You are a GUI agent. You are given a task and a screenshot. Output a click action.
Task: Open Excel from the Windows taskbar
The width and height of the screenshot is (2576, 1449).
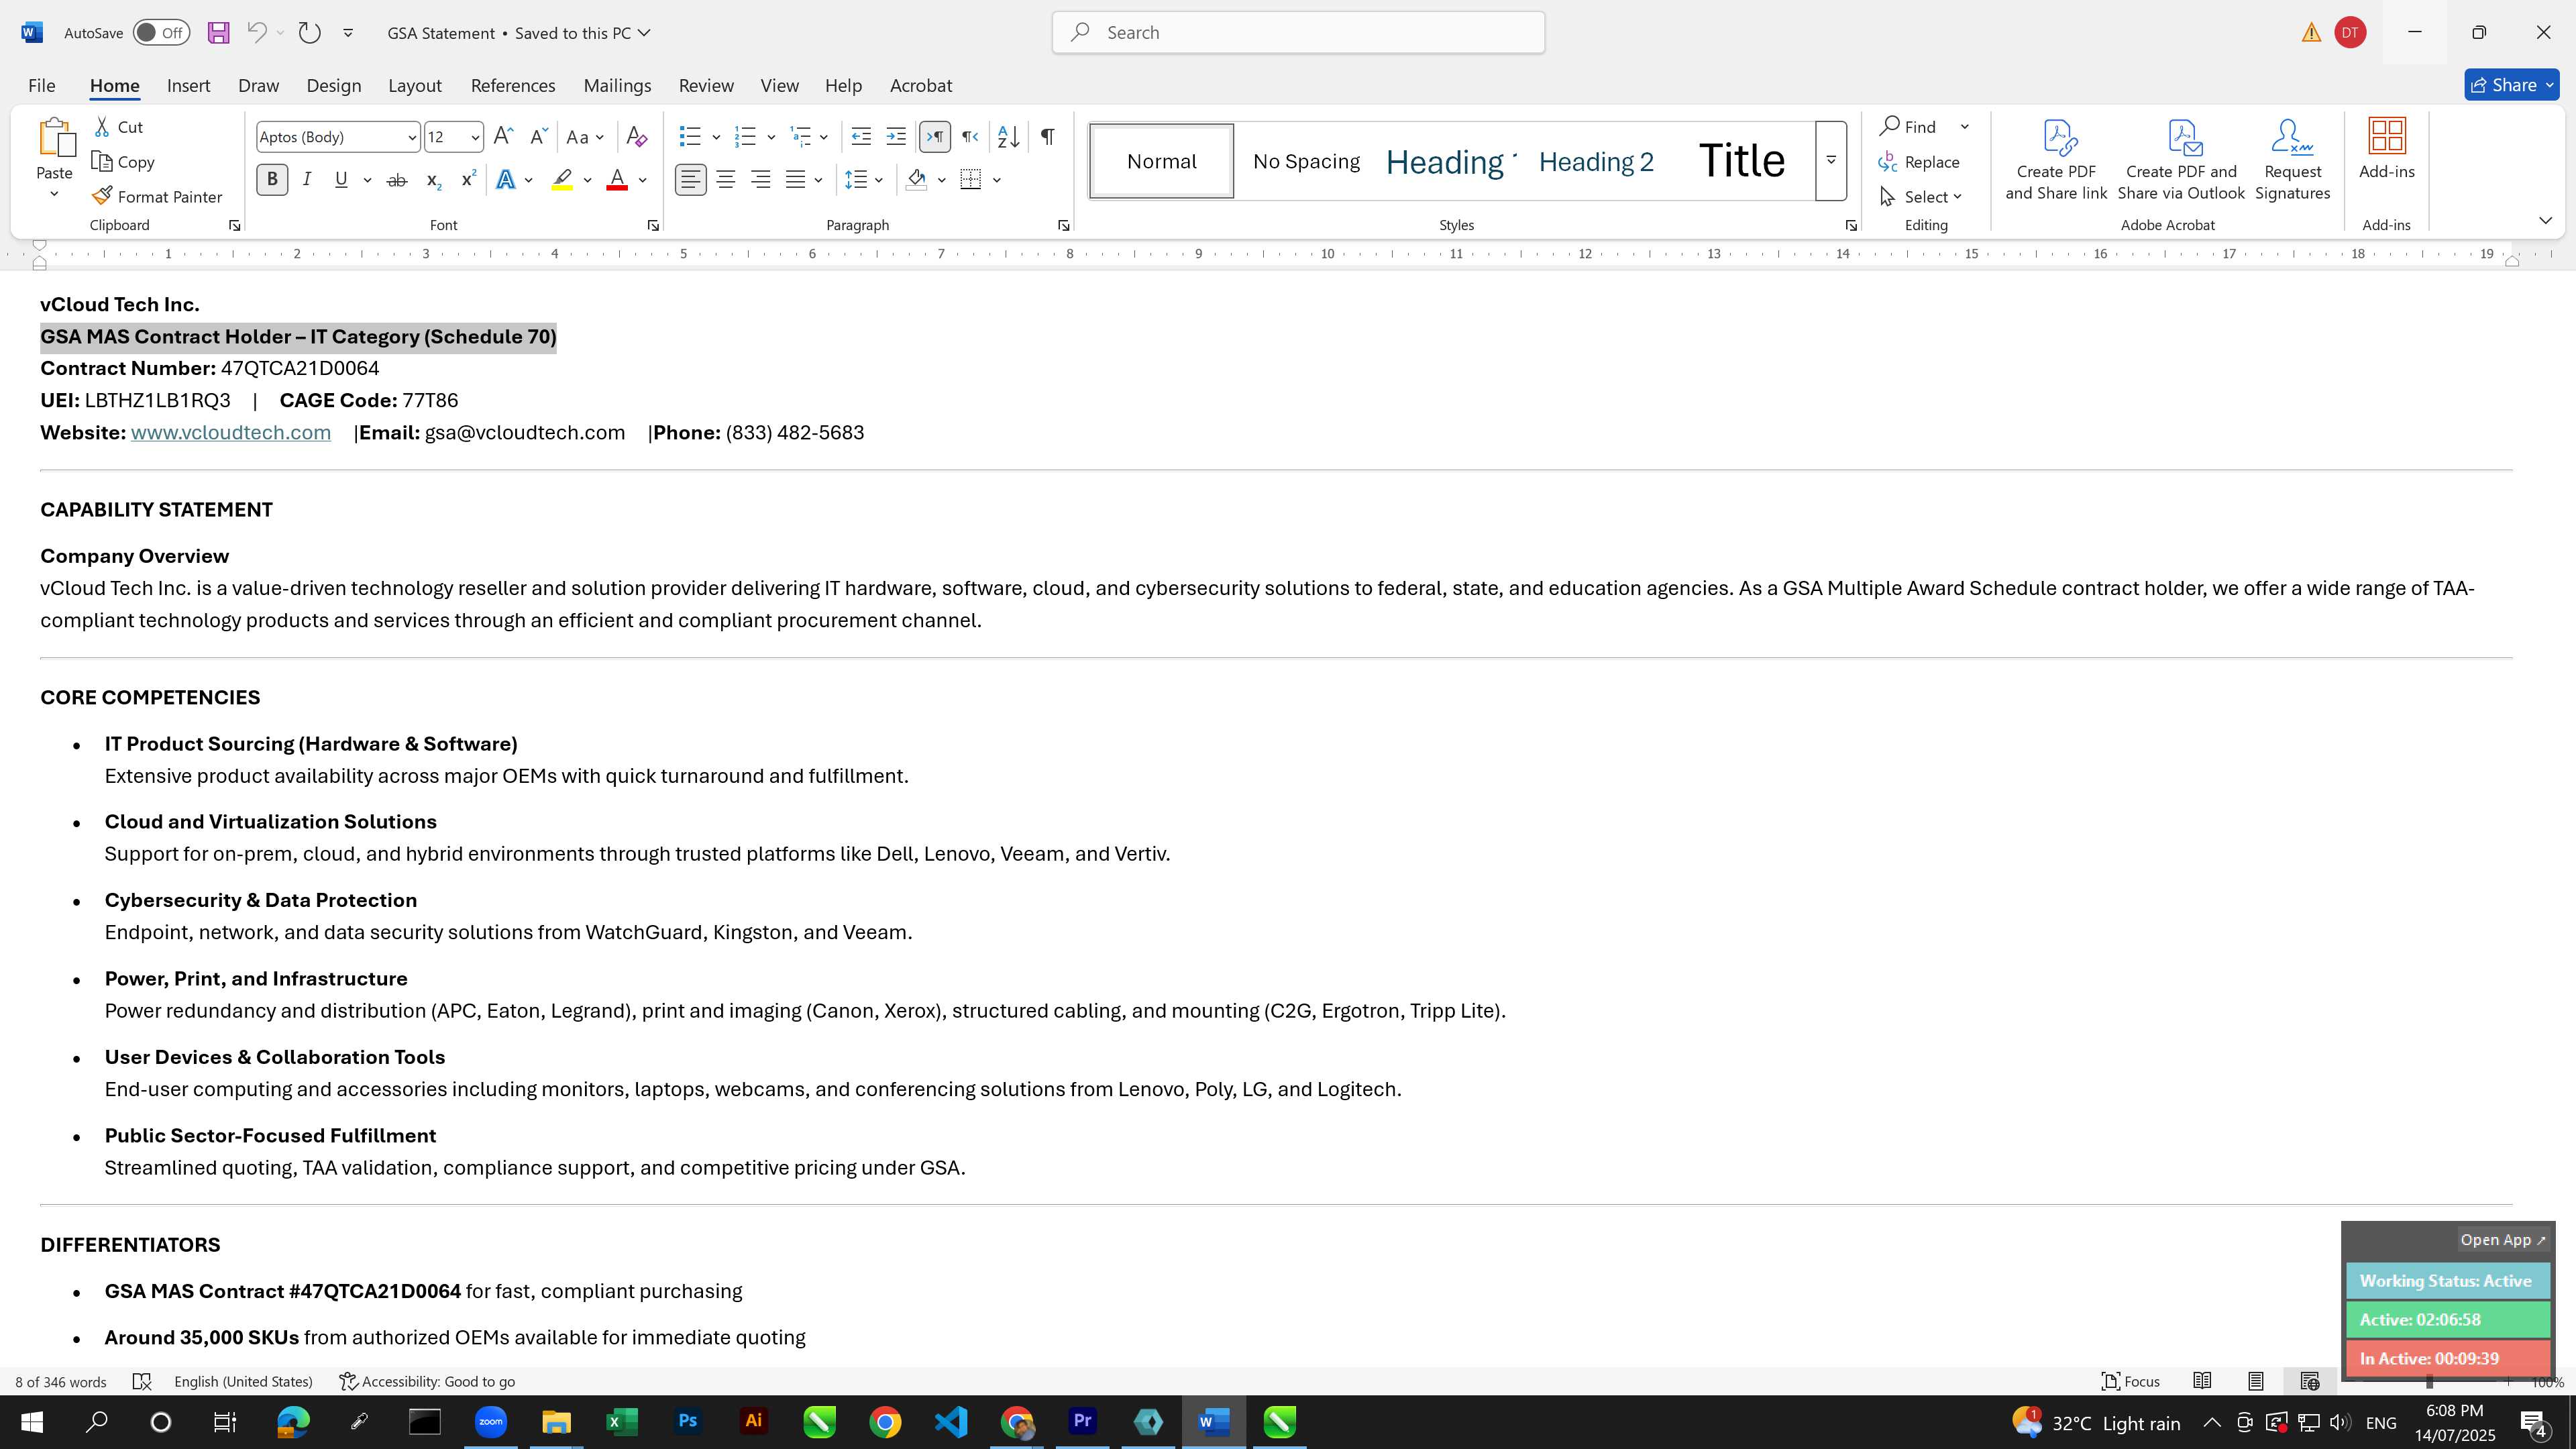tap(622, 1422)
